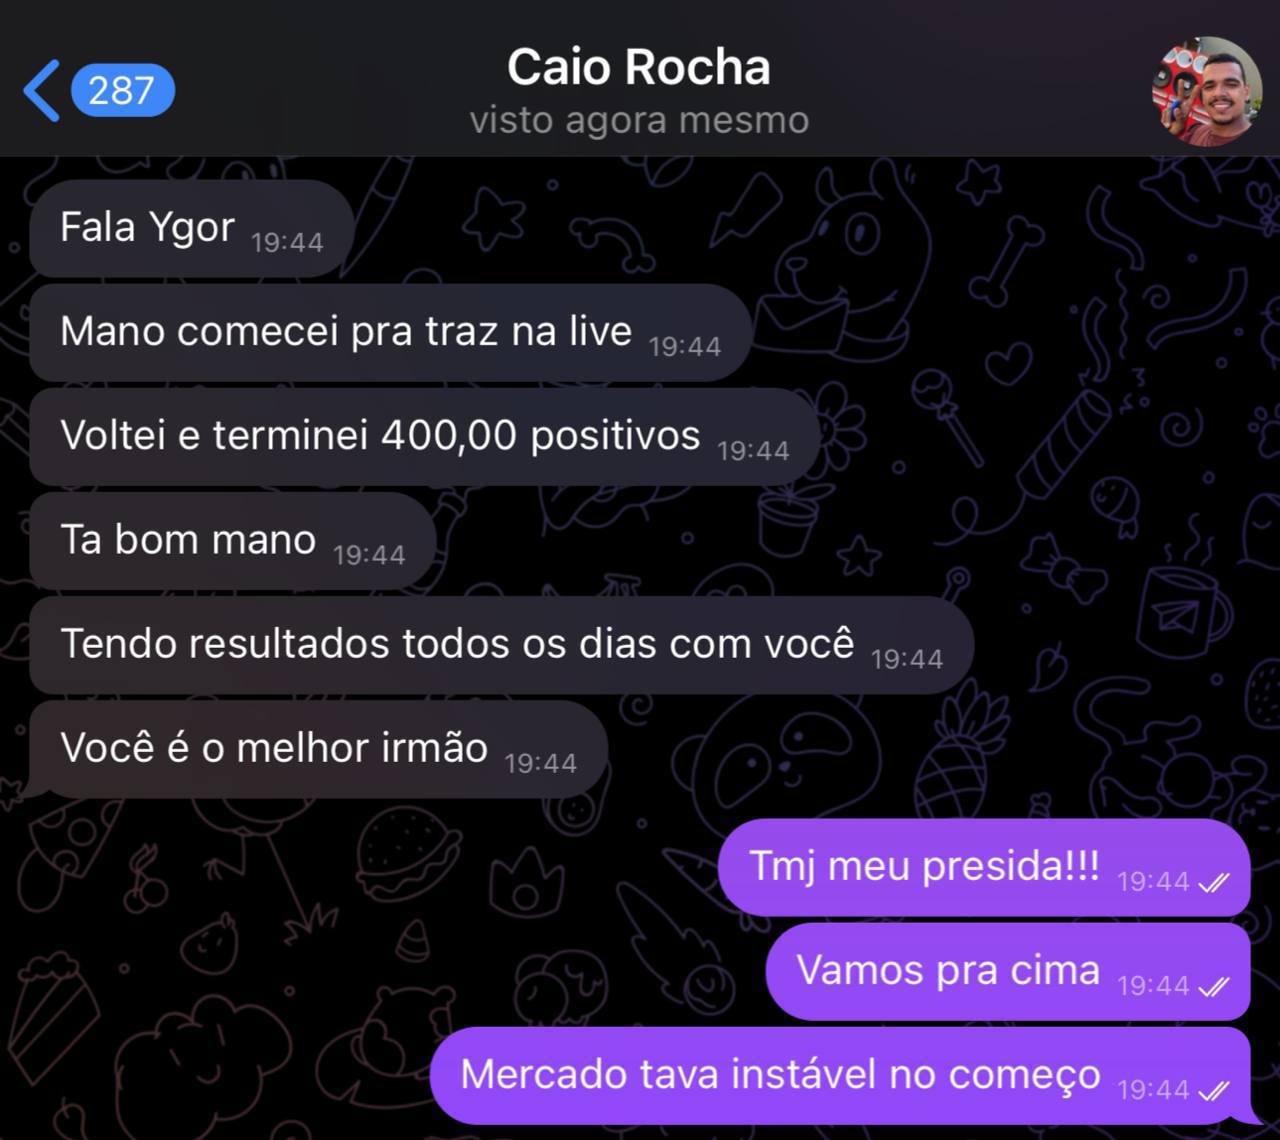Select the 'Mano comecei pra traz na live' message
1280x1140 pixels.
click(391, 333)
